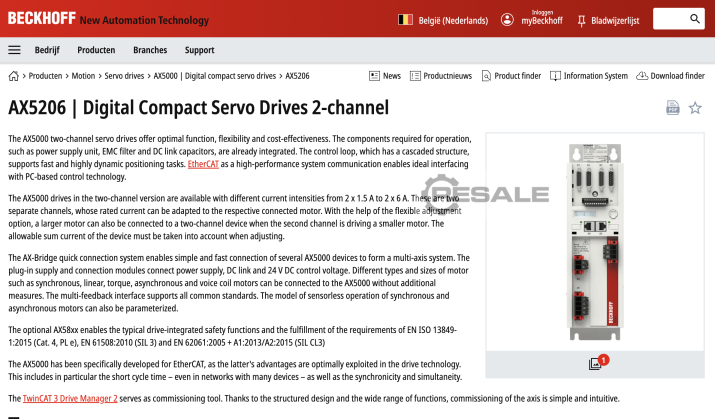This screenshot has height=419, width=715.
Task: Click the Product finder icon
Action: (x=486, y=76)
